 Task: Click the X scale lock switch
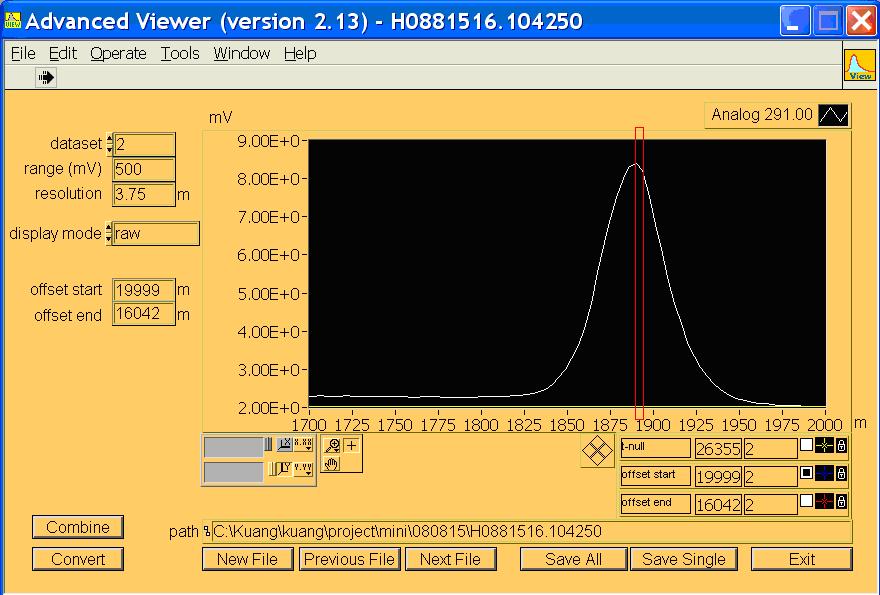pos(268,445)
